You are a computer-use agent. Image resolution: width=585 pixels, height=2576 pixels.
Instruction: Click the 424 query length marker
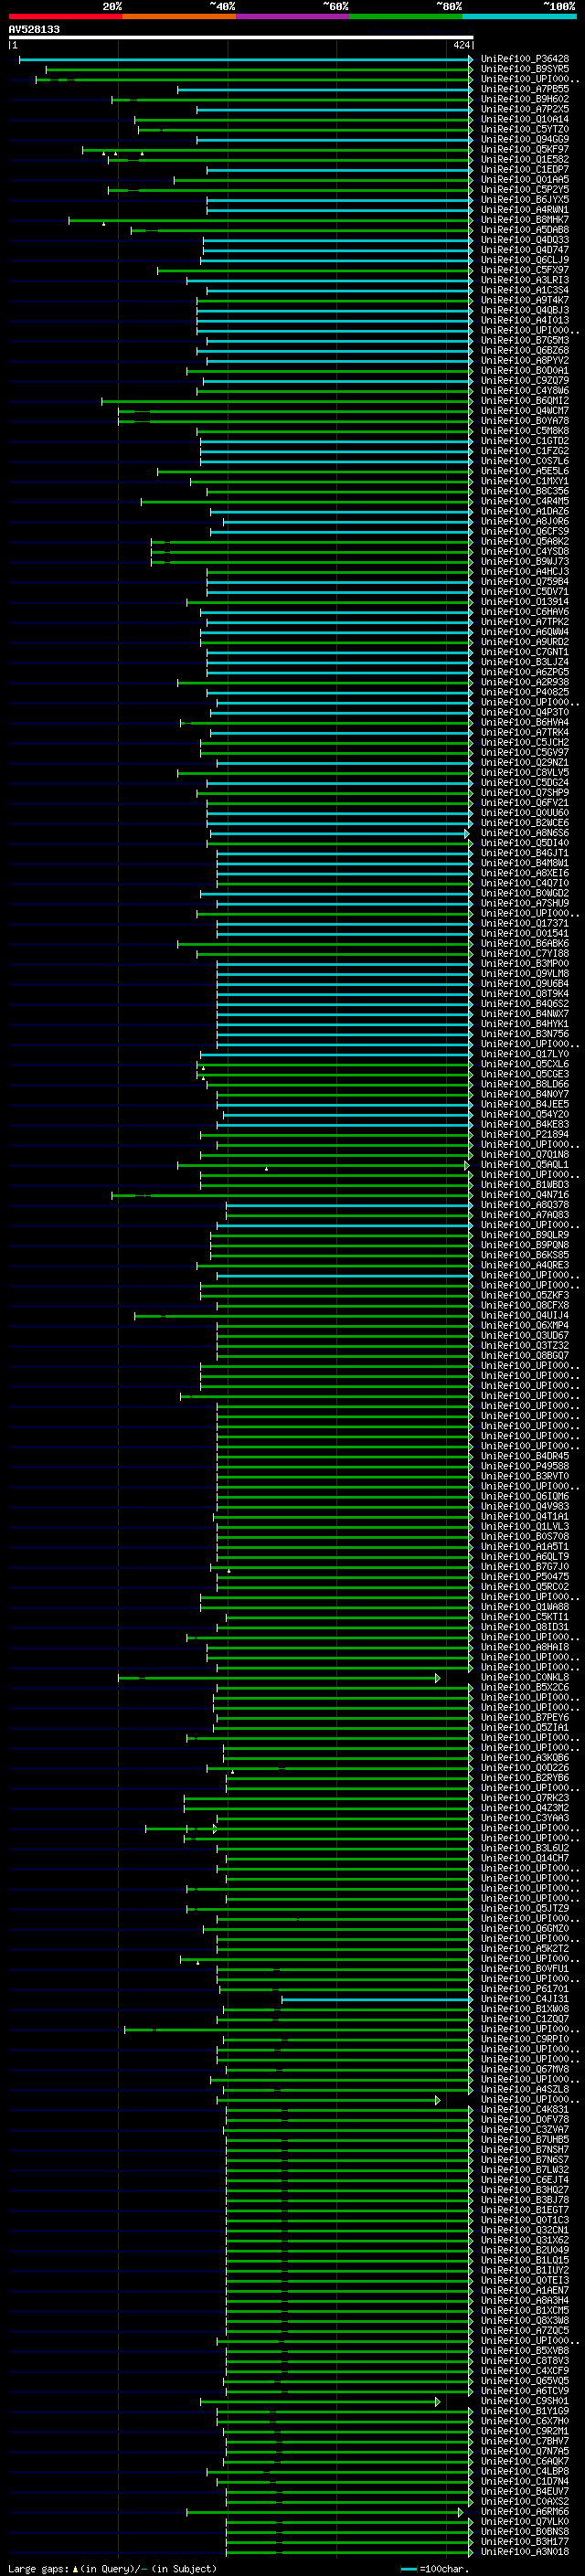click(461, 45)
